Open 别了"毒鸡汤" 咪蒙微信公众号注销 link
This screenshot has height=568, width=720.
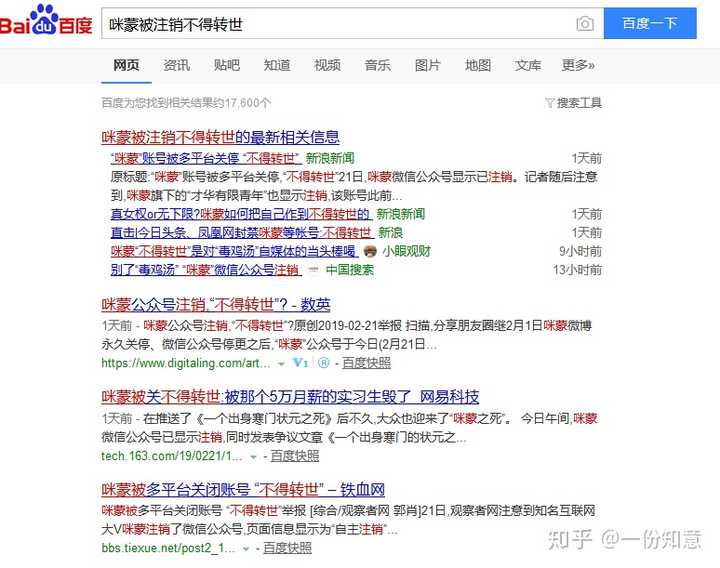[206, 270]
